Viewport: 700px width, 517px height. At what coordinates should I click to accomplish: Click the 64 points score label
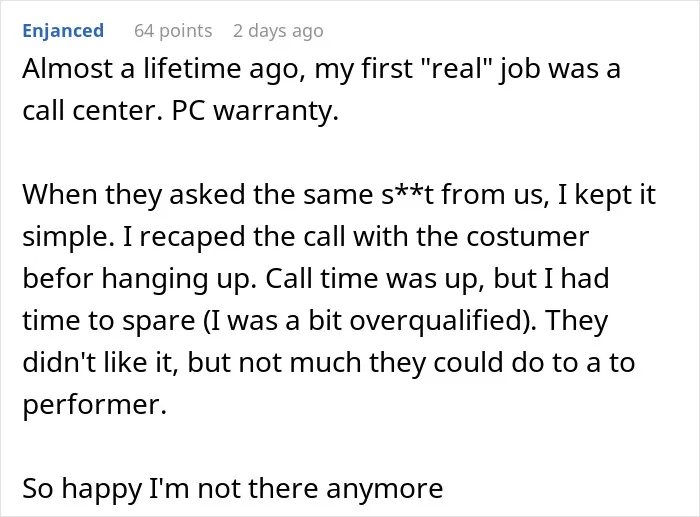173,31
